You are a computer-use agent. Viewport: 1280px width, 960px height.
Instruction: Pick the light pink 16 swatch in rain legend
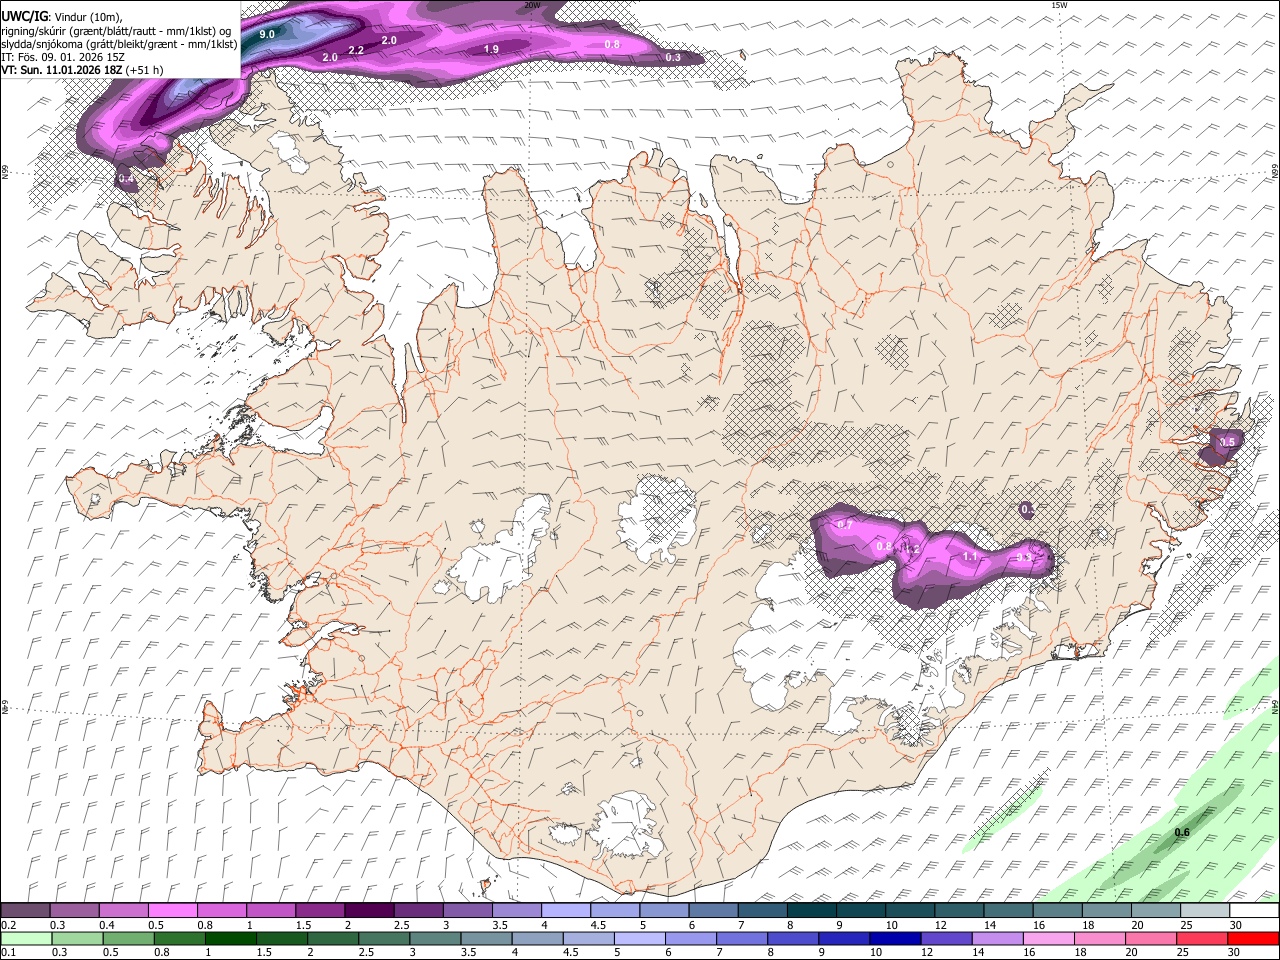[1047, 938]
